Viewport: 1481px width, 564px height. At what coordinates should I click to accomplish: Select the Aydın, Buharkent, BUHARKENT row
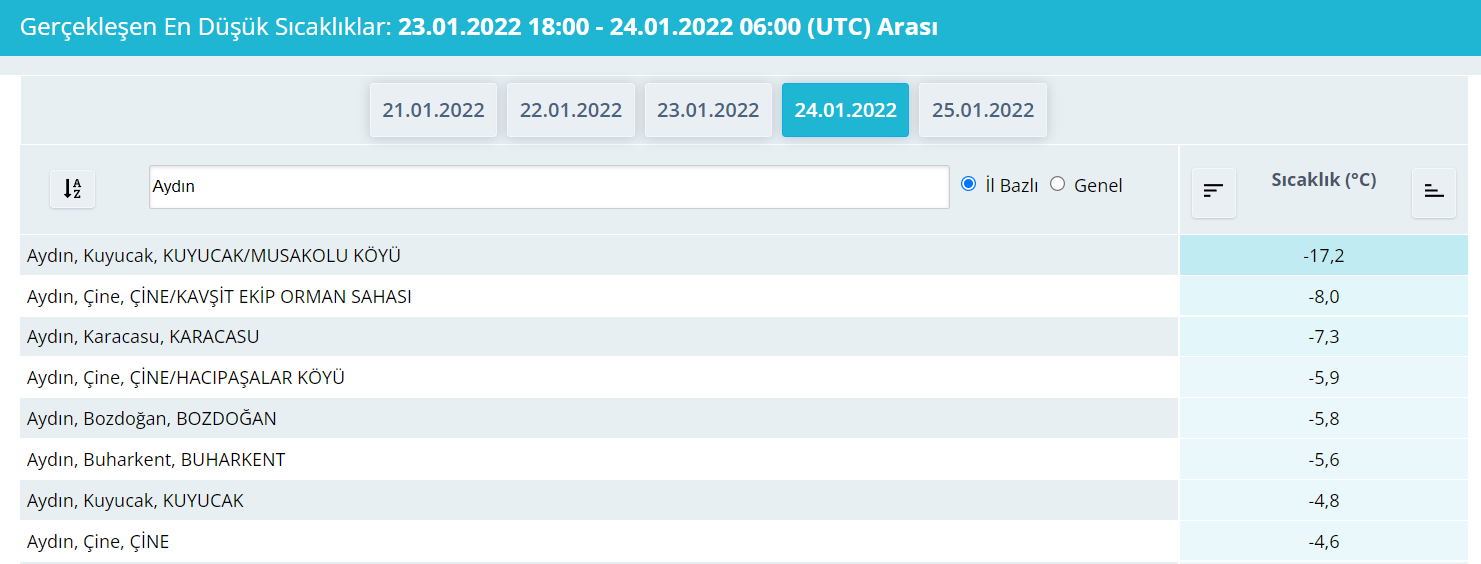pyautogui.click(x=156, y=460)
